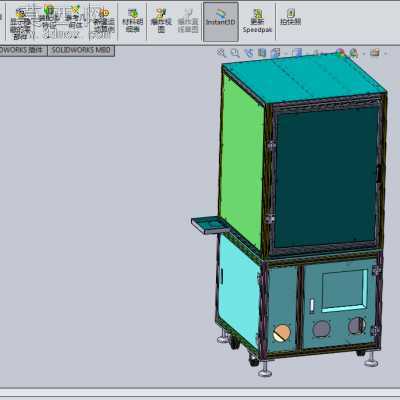The height and width of the screenshot is (400, 400).
Task: Toggle the Section View icon
Action: pyautogui.click(x=262, y=53)
